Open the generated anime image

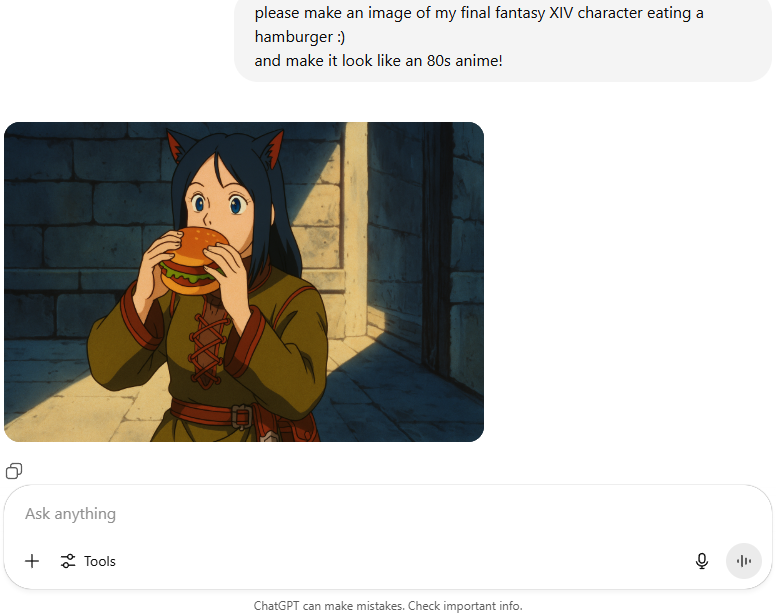pos(244,282)
